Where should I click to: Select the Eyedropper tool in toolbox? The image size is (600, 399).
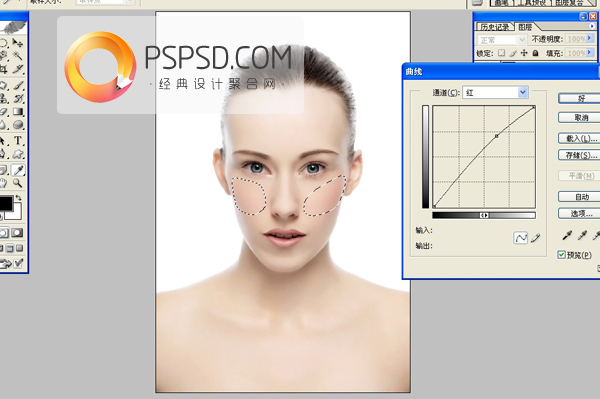pyautogui.click(x=18, y=170)
